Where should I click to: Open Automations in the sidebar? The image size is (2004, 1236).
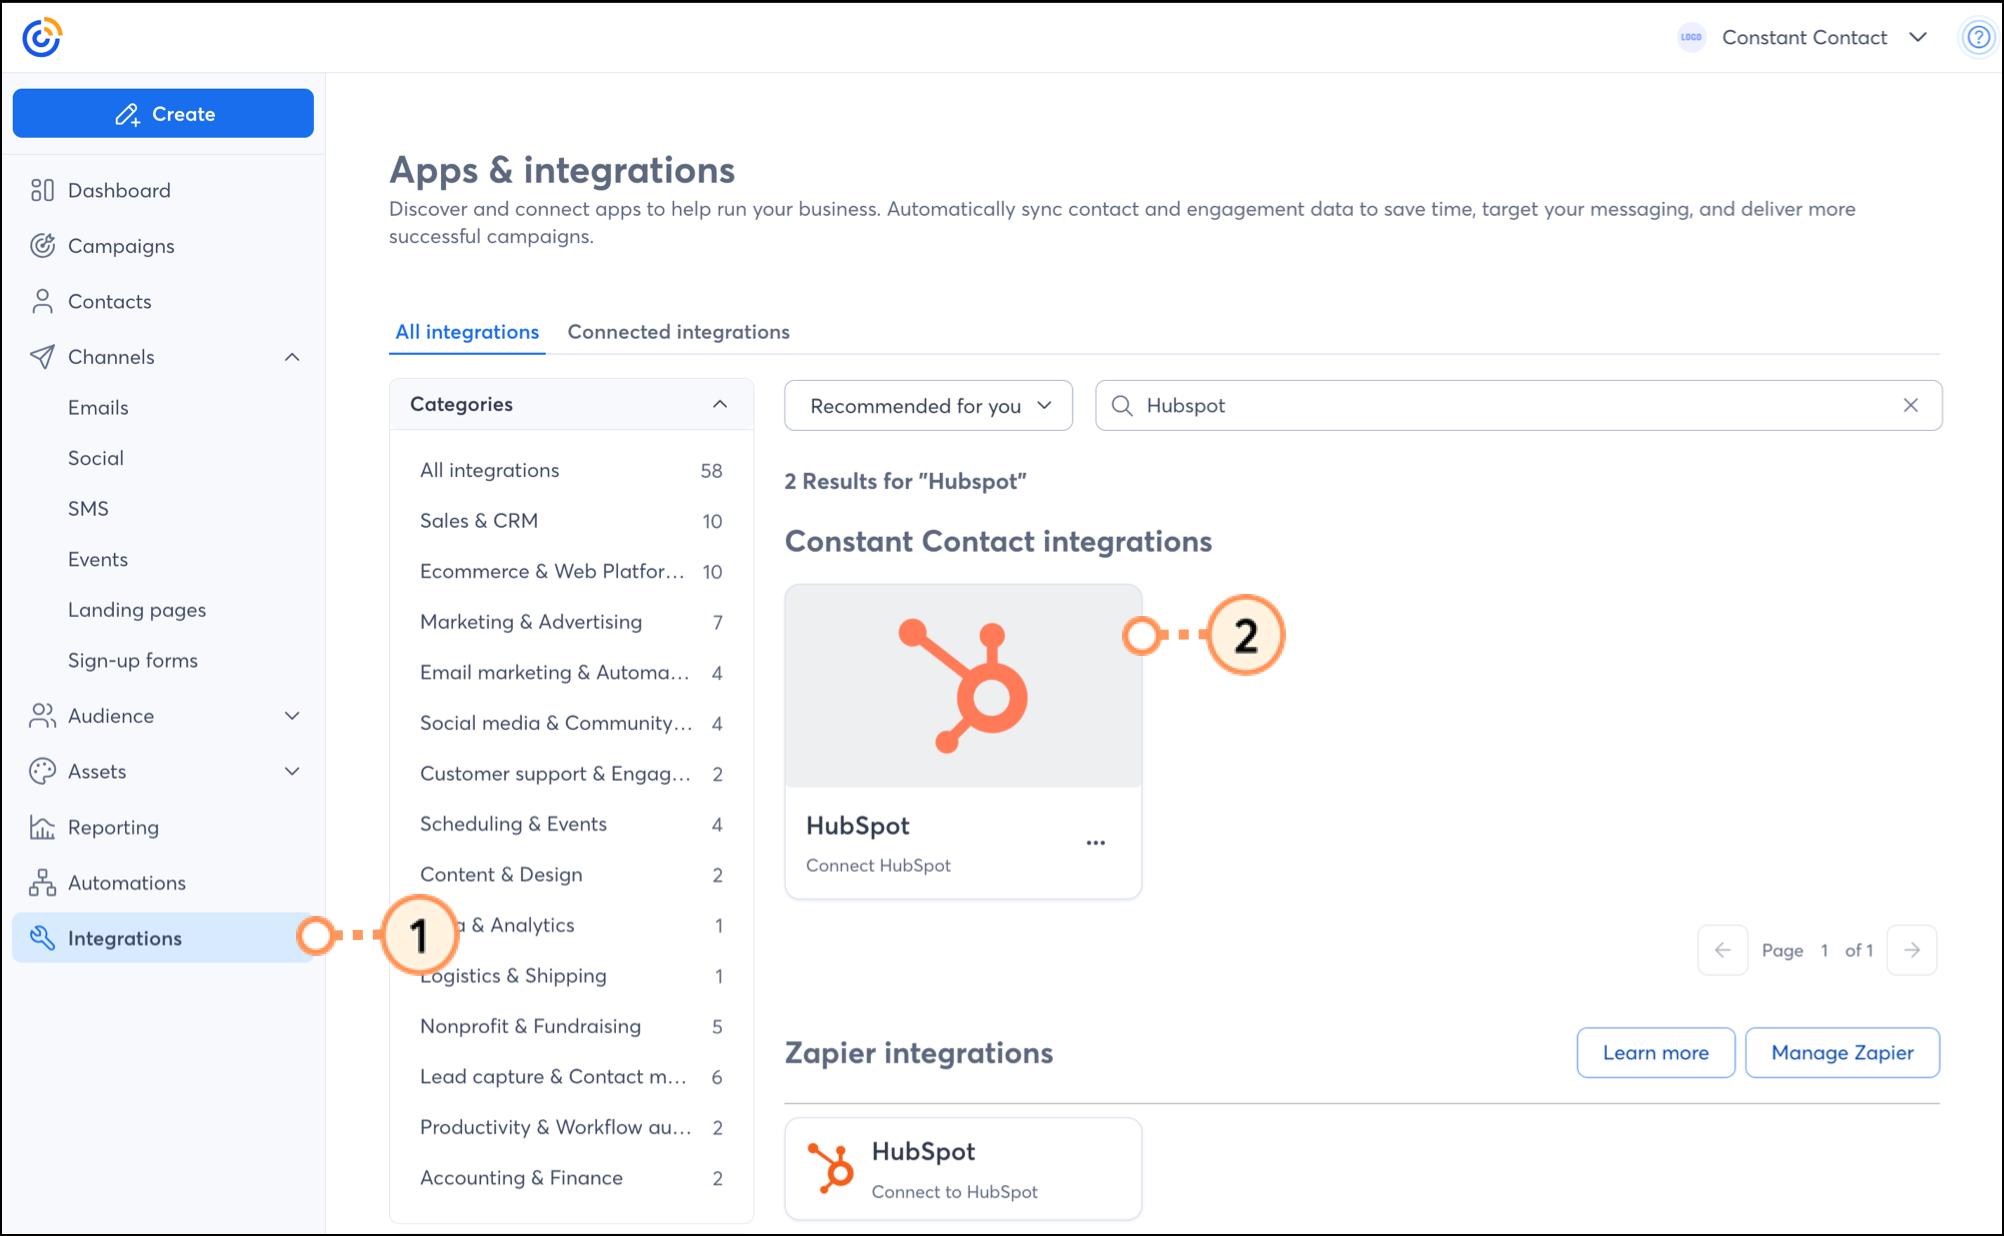click(126, 883)
